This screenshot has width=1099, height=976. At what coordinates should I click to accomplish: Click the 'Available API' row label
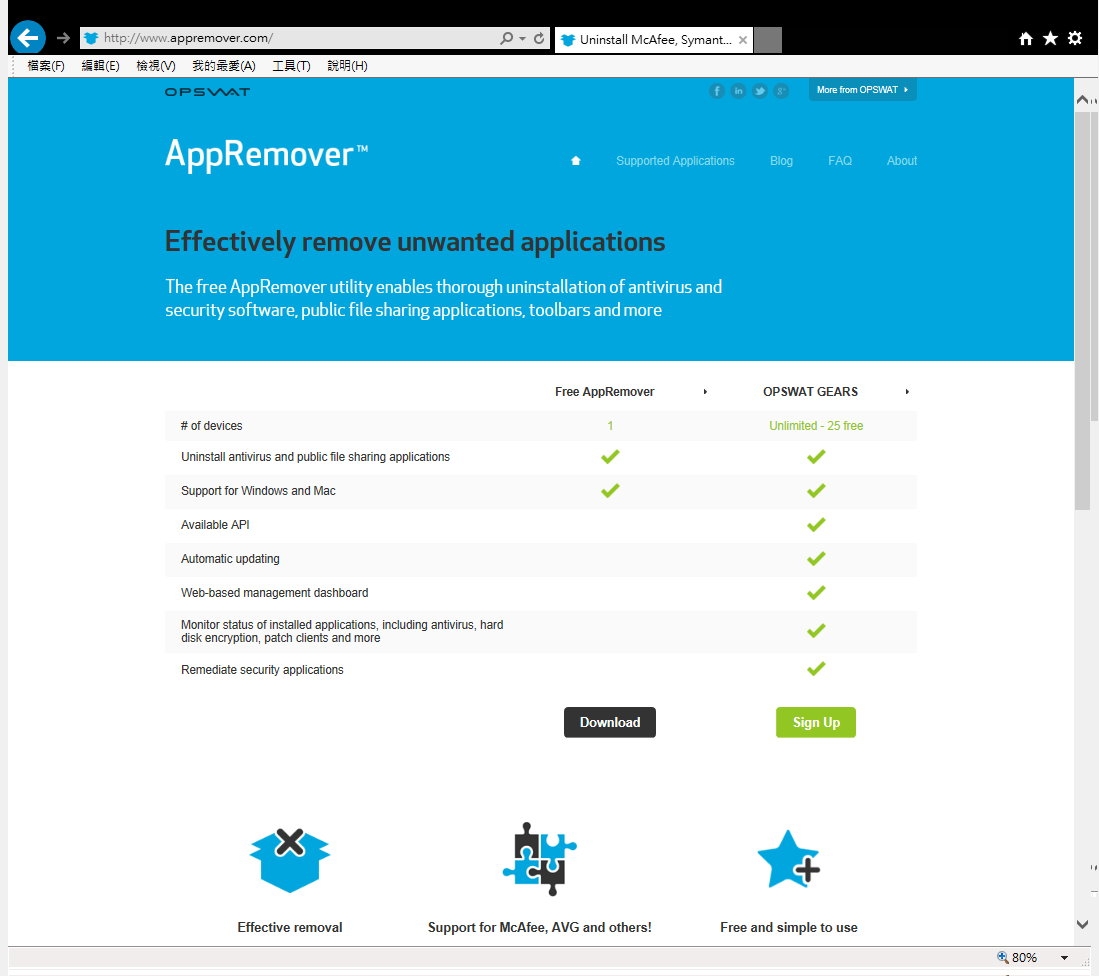pos(215,525)
